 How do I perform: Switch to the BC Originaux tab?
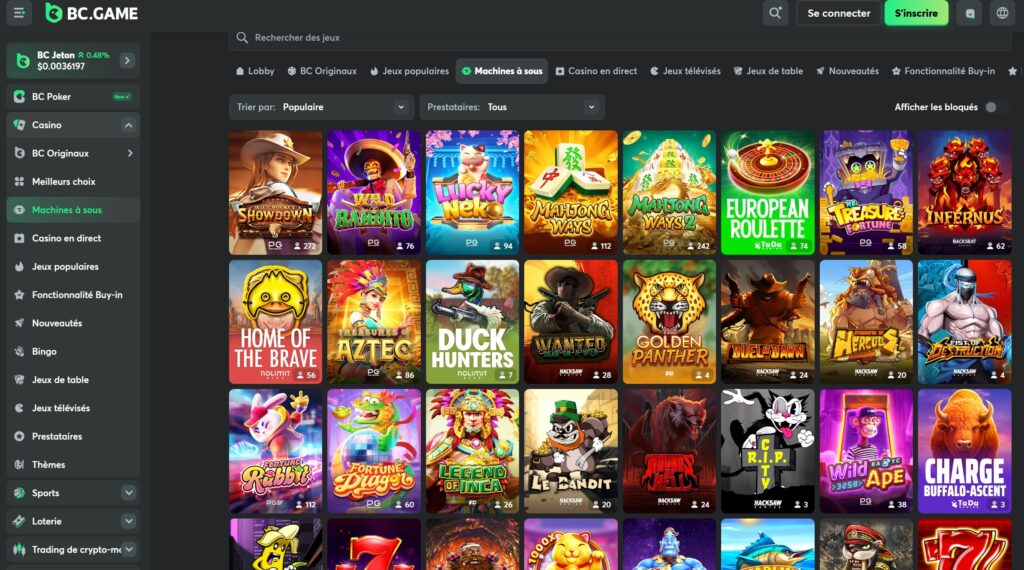click(322, 71)
